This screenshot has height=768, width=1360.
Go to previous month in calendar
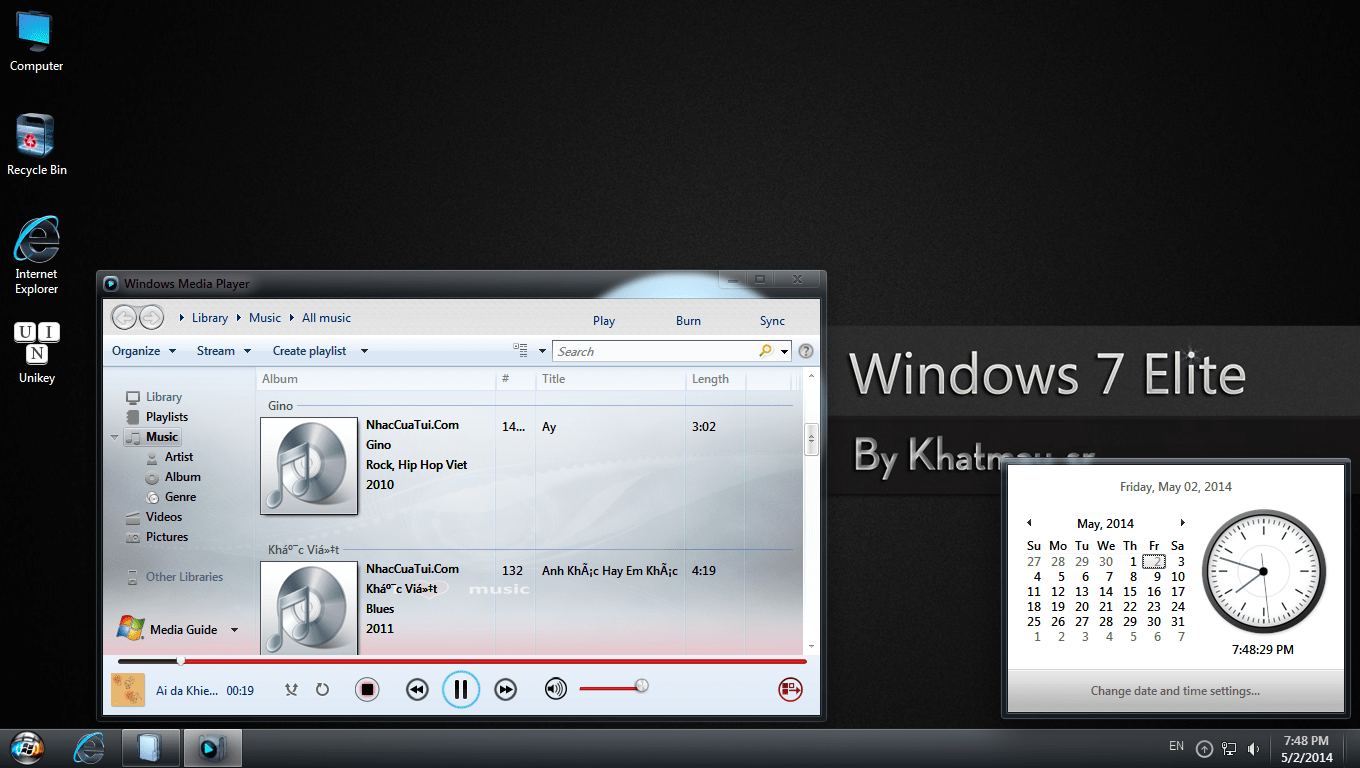click(x=1029, y=523)
